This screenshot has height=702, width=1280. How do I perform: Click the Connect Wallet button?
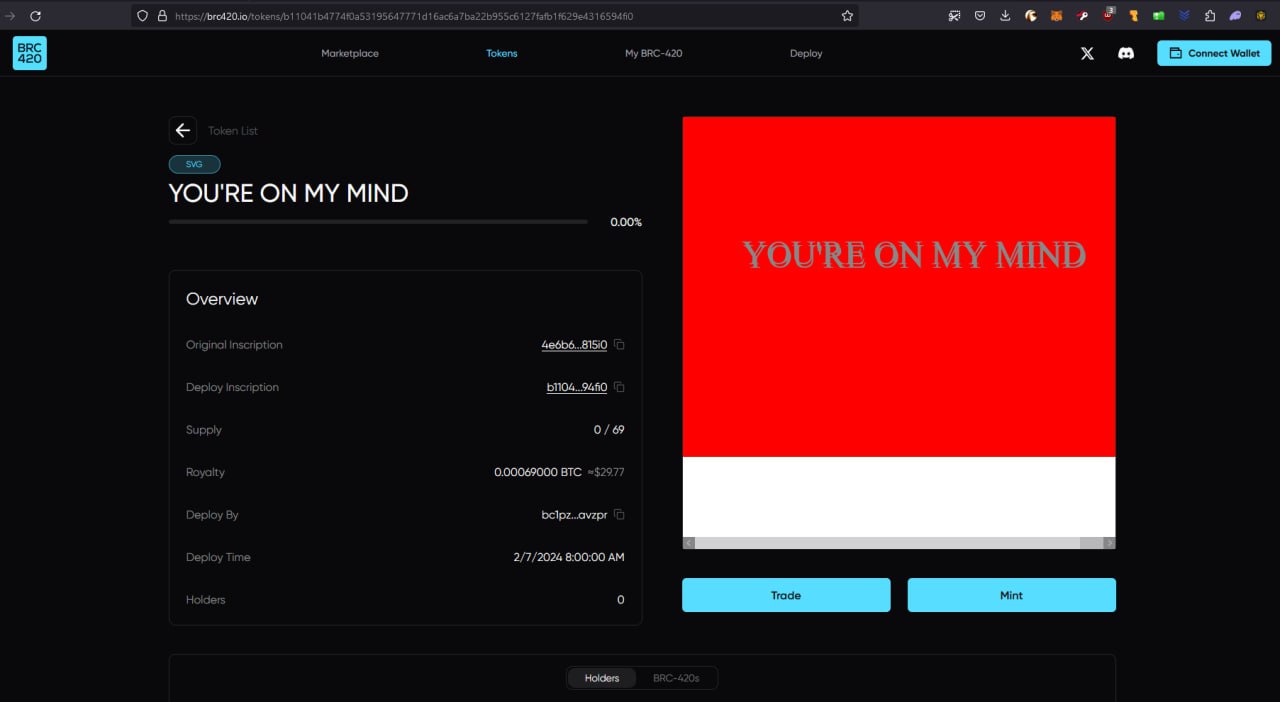click(x=1214, y=53)
